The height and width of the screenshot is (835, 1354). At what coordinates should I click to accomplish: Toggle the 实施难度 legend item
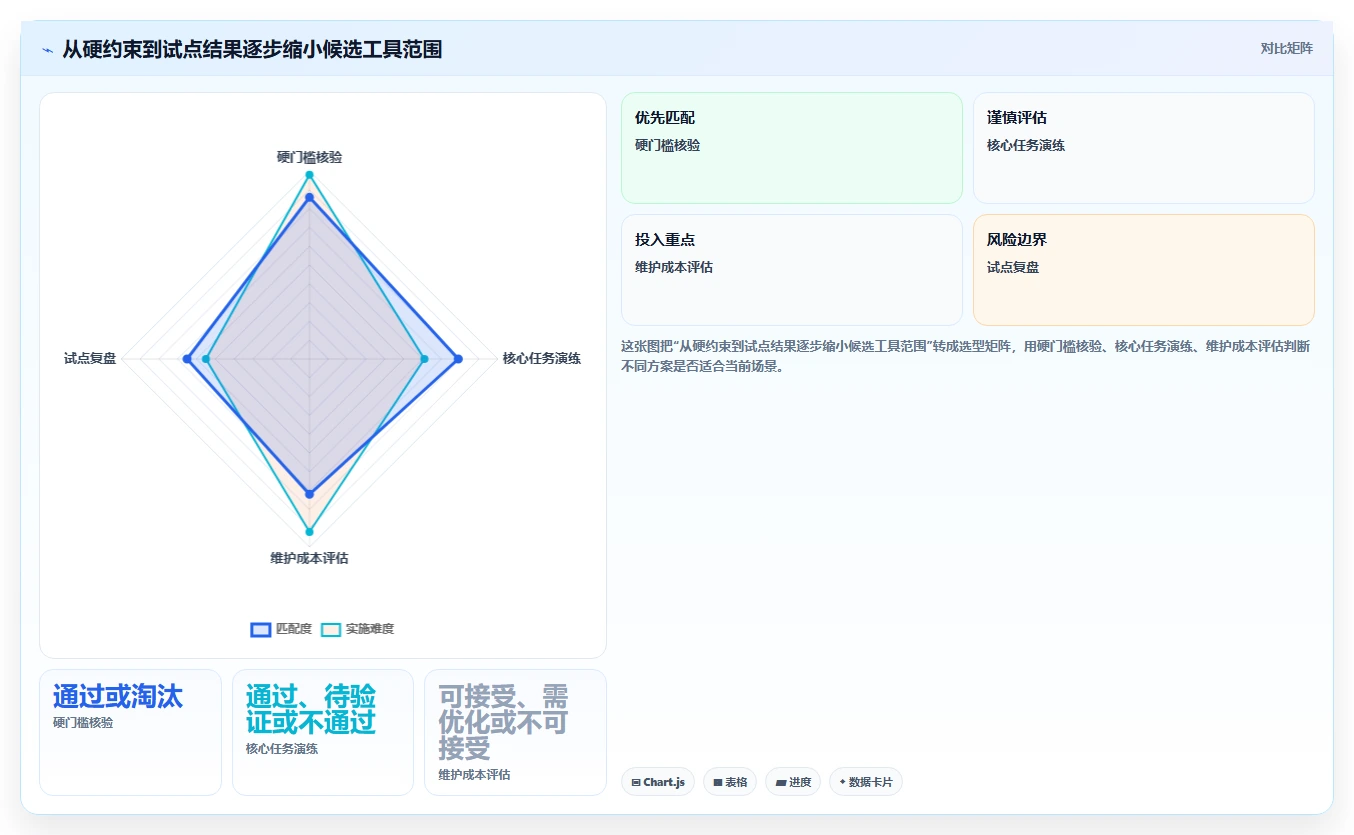(357, 629)
